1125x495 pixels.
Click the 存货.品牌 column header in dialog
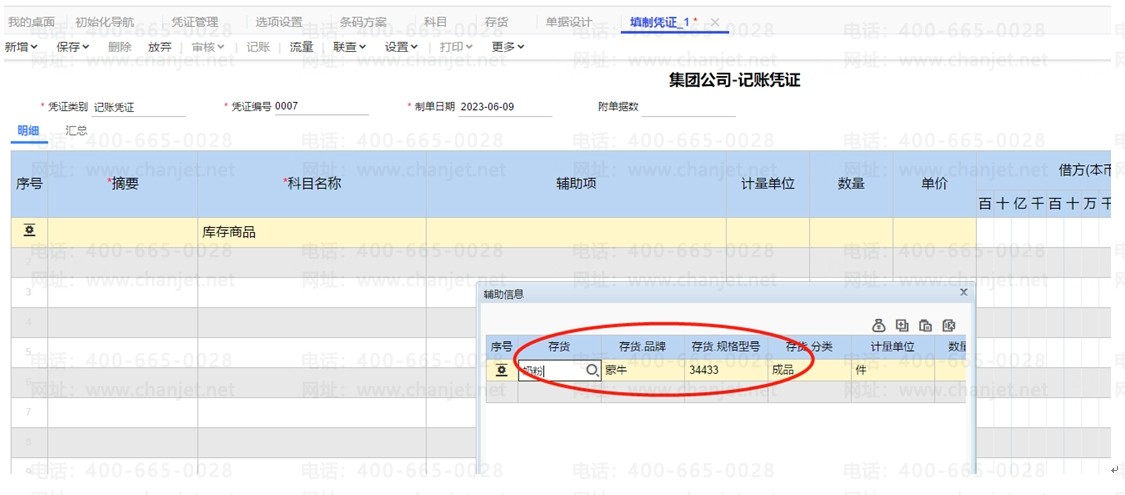tap(643, 347)
